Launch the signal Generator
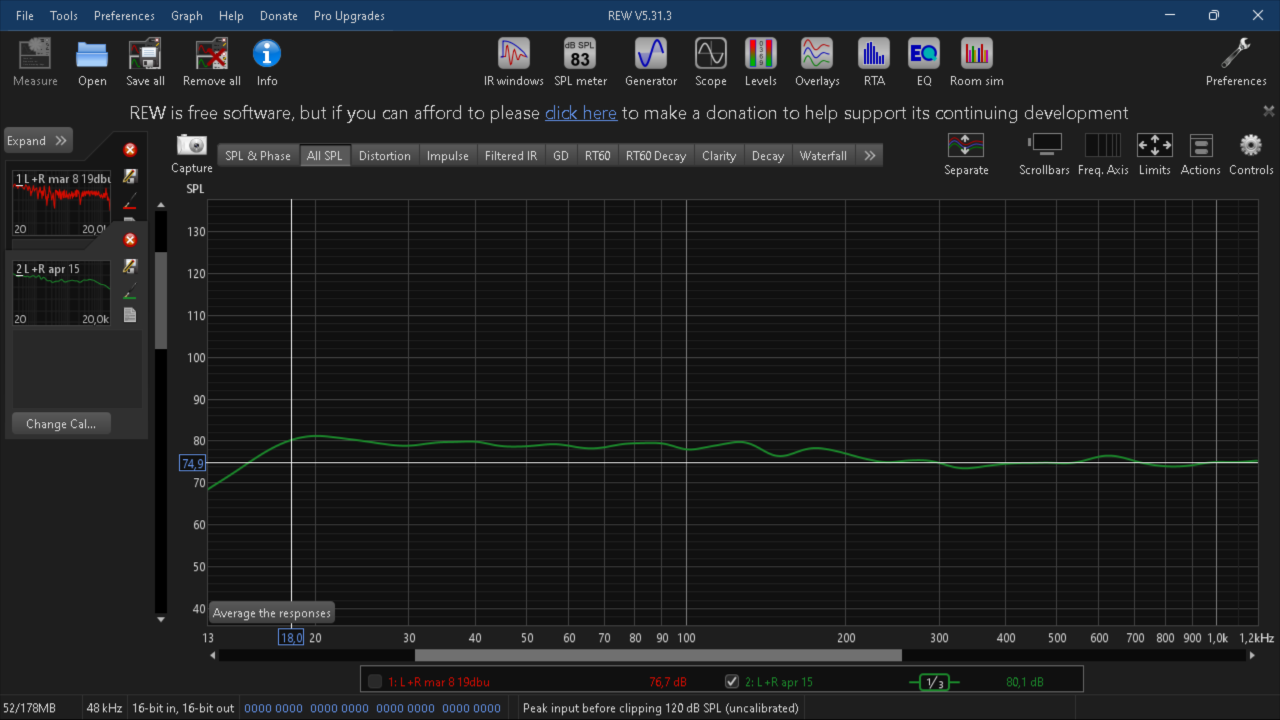The height and width of the screenshot is (720, 1280). (x=651, y=62)
